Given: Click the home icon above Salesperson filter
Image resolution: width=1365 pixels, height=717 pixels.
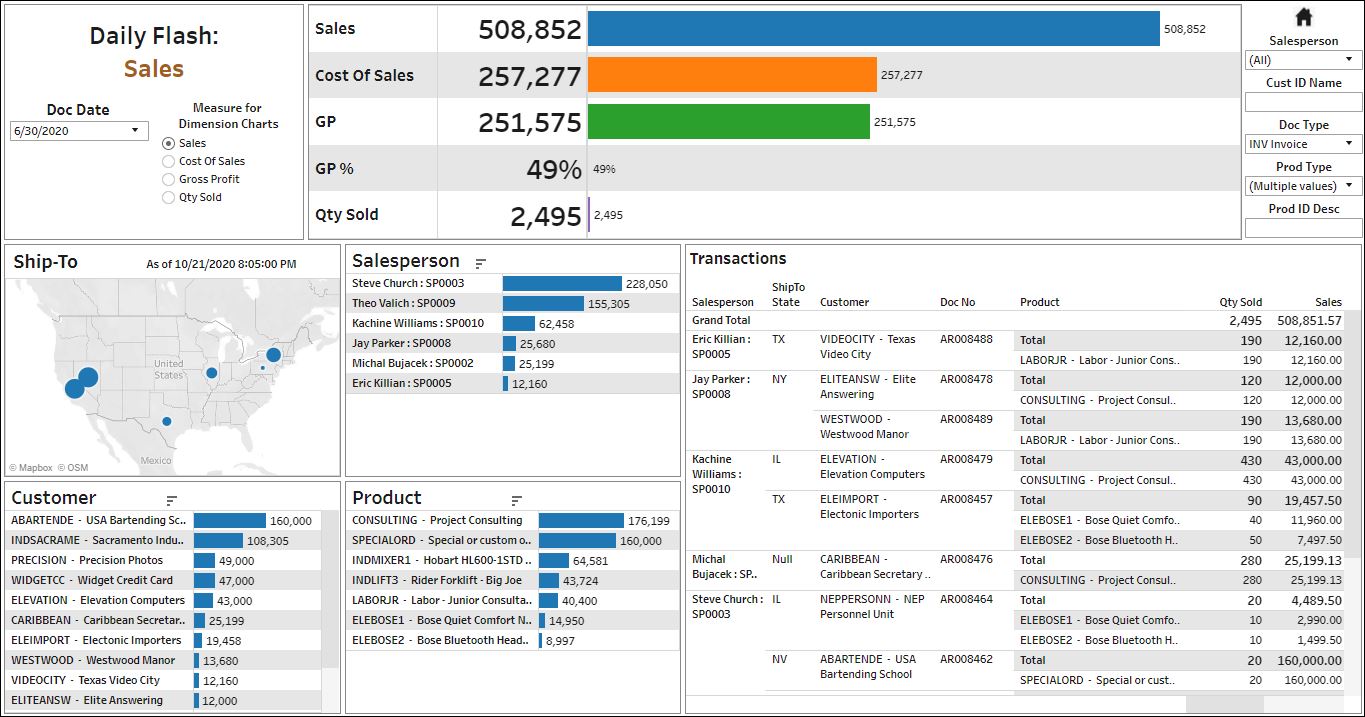Looking at the screenshot, I should point(1303,17).
